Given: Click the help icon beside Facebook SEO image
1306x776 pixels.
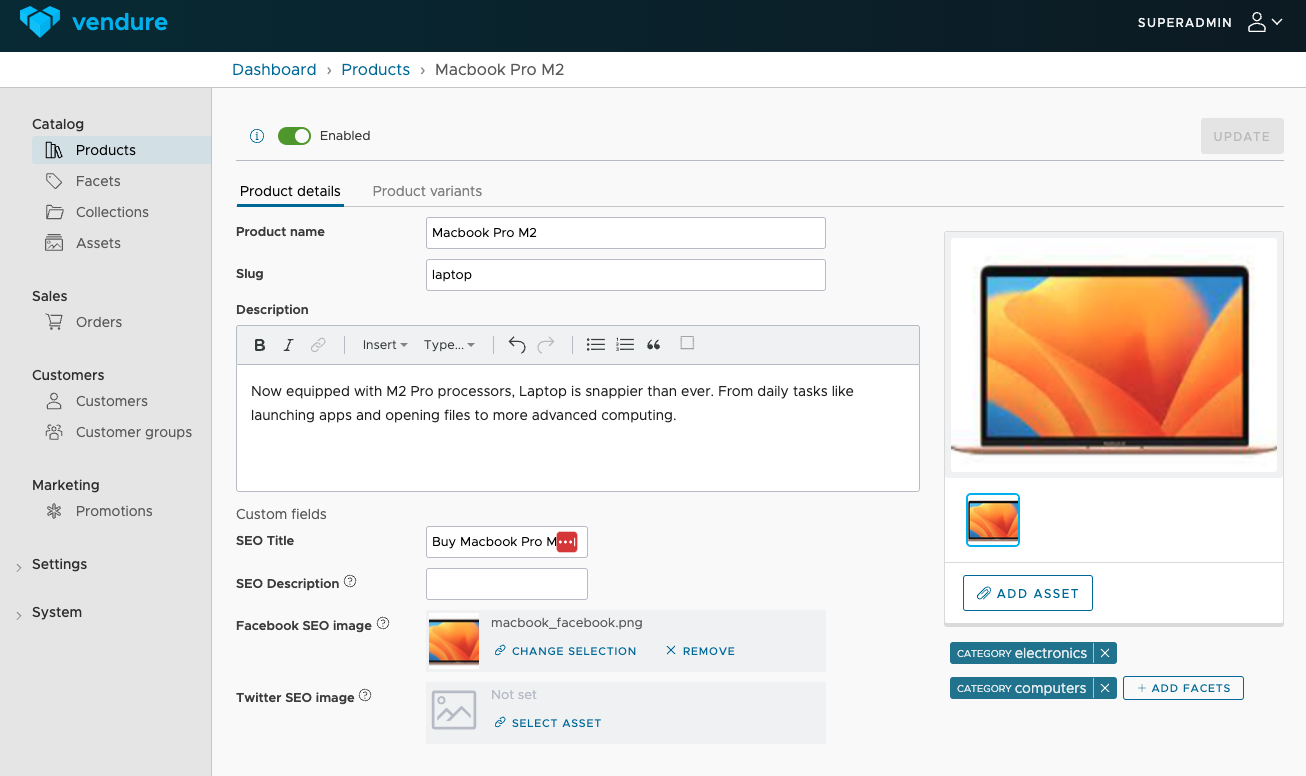Looking at the screenshot, I should 383,624.
